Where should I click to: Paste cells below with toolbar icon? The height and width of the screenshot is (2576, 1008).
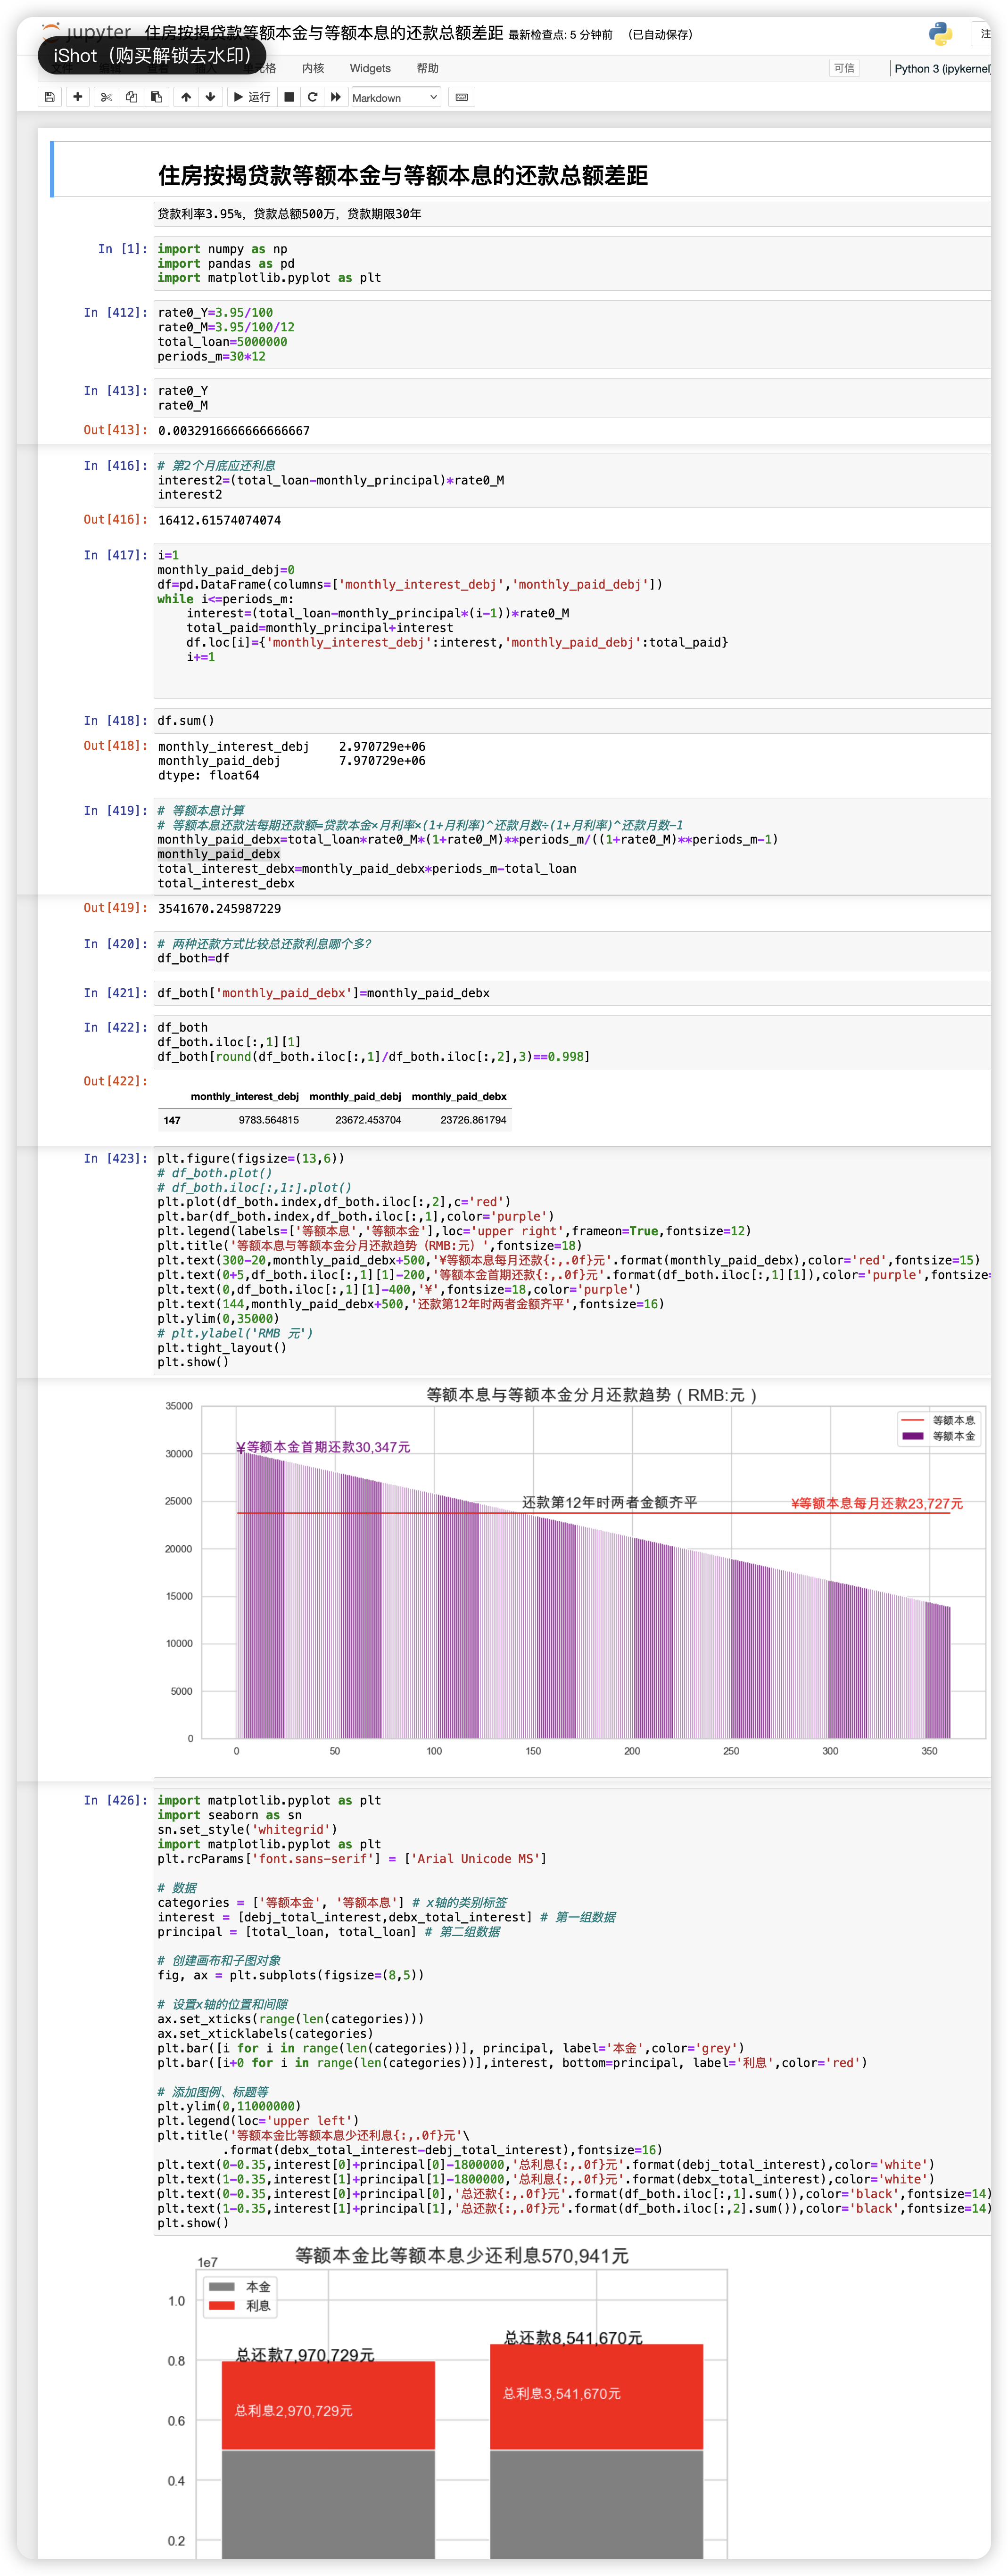pyautogui.click(x=156, y=97)
